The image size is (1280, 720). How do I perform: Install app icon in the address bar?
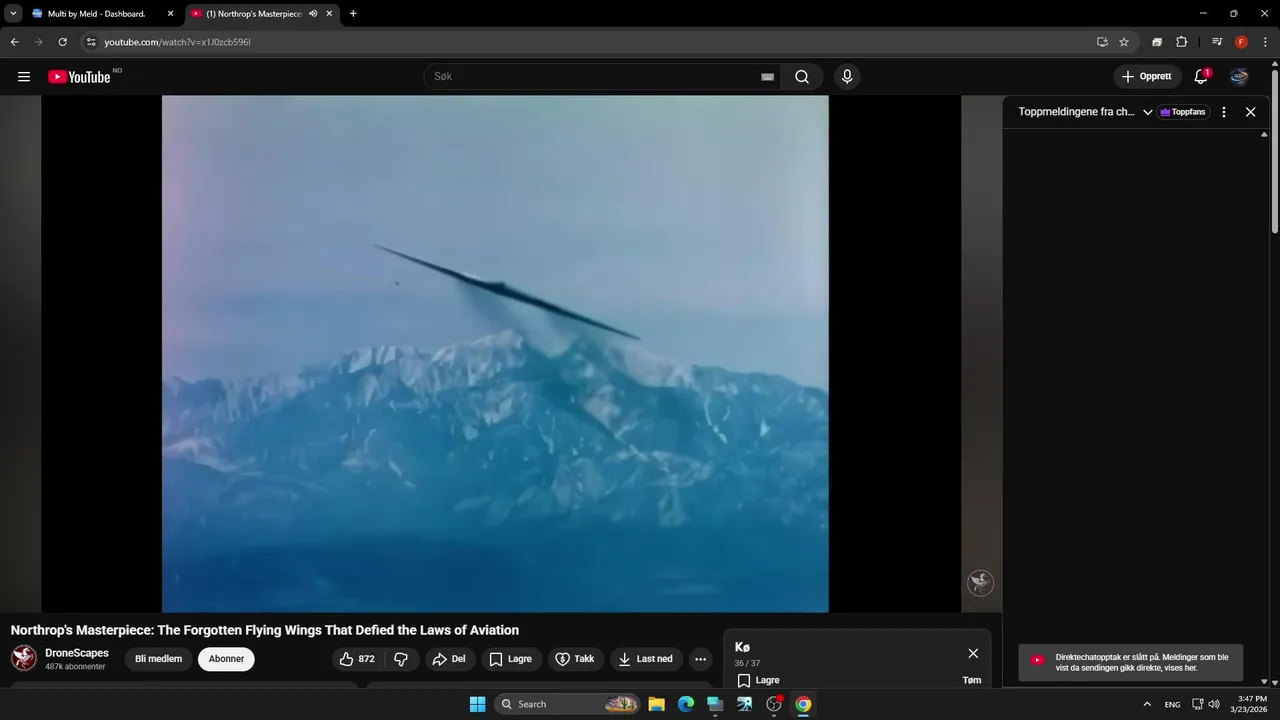(1102, 42)
